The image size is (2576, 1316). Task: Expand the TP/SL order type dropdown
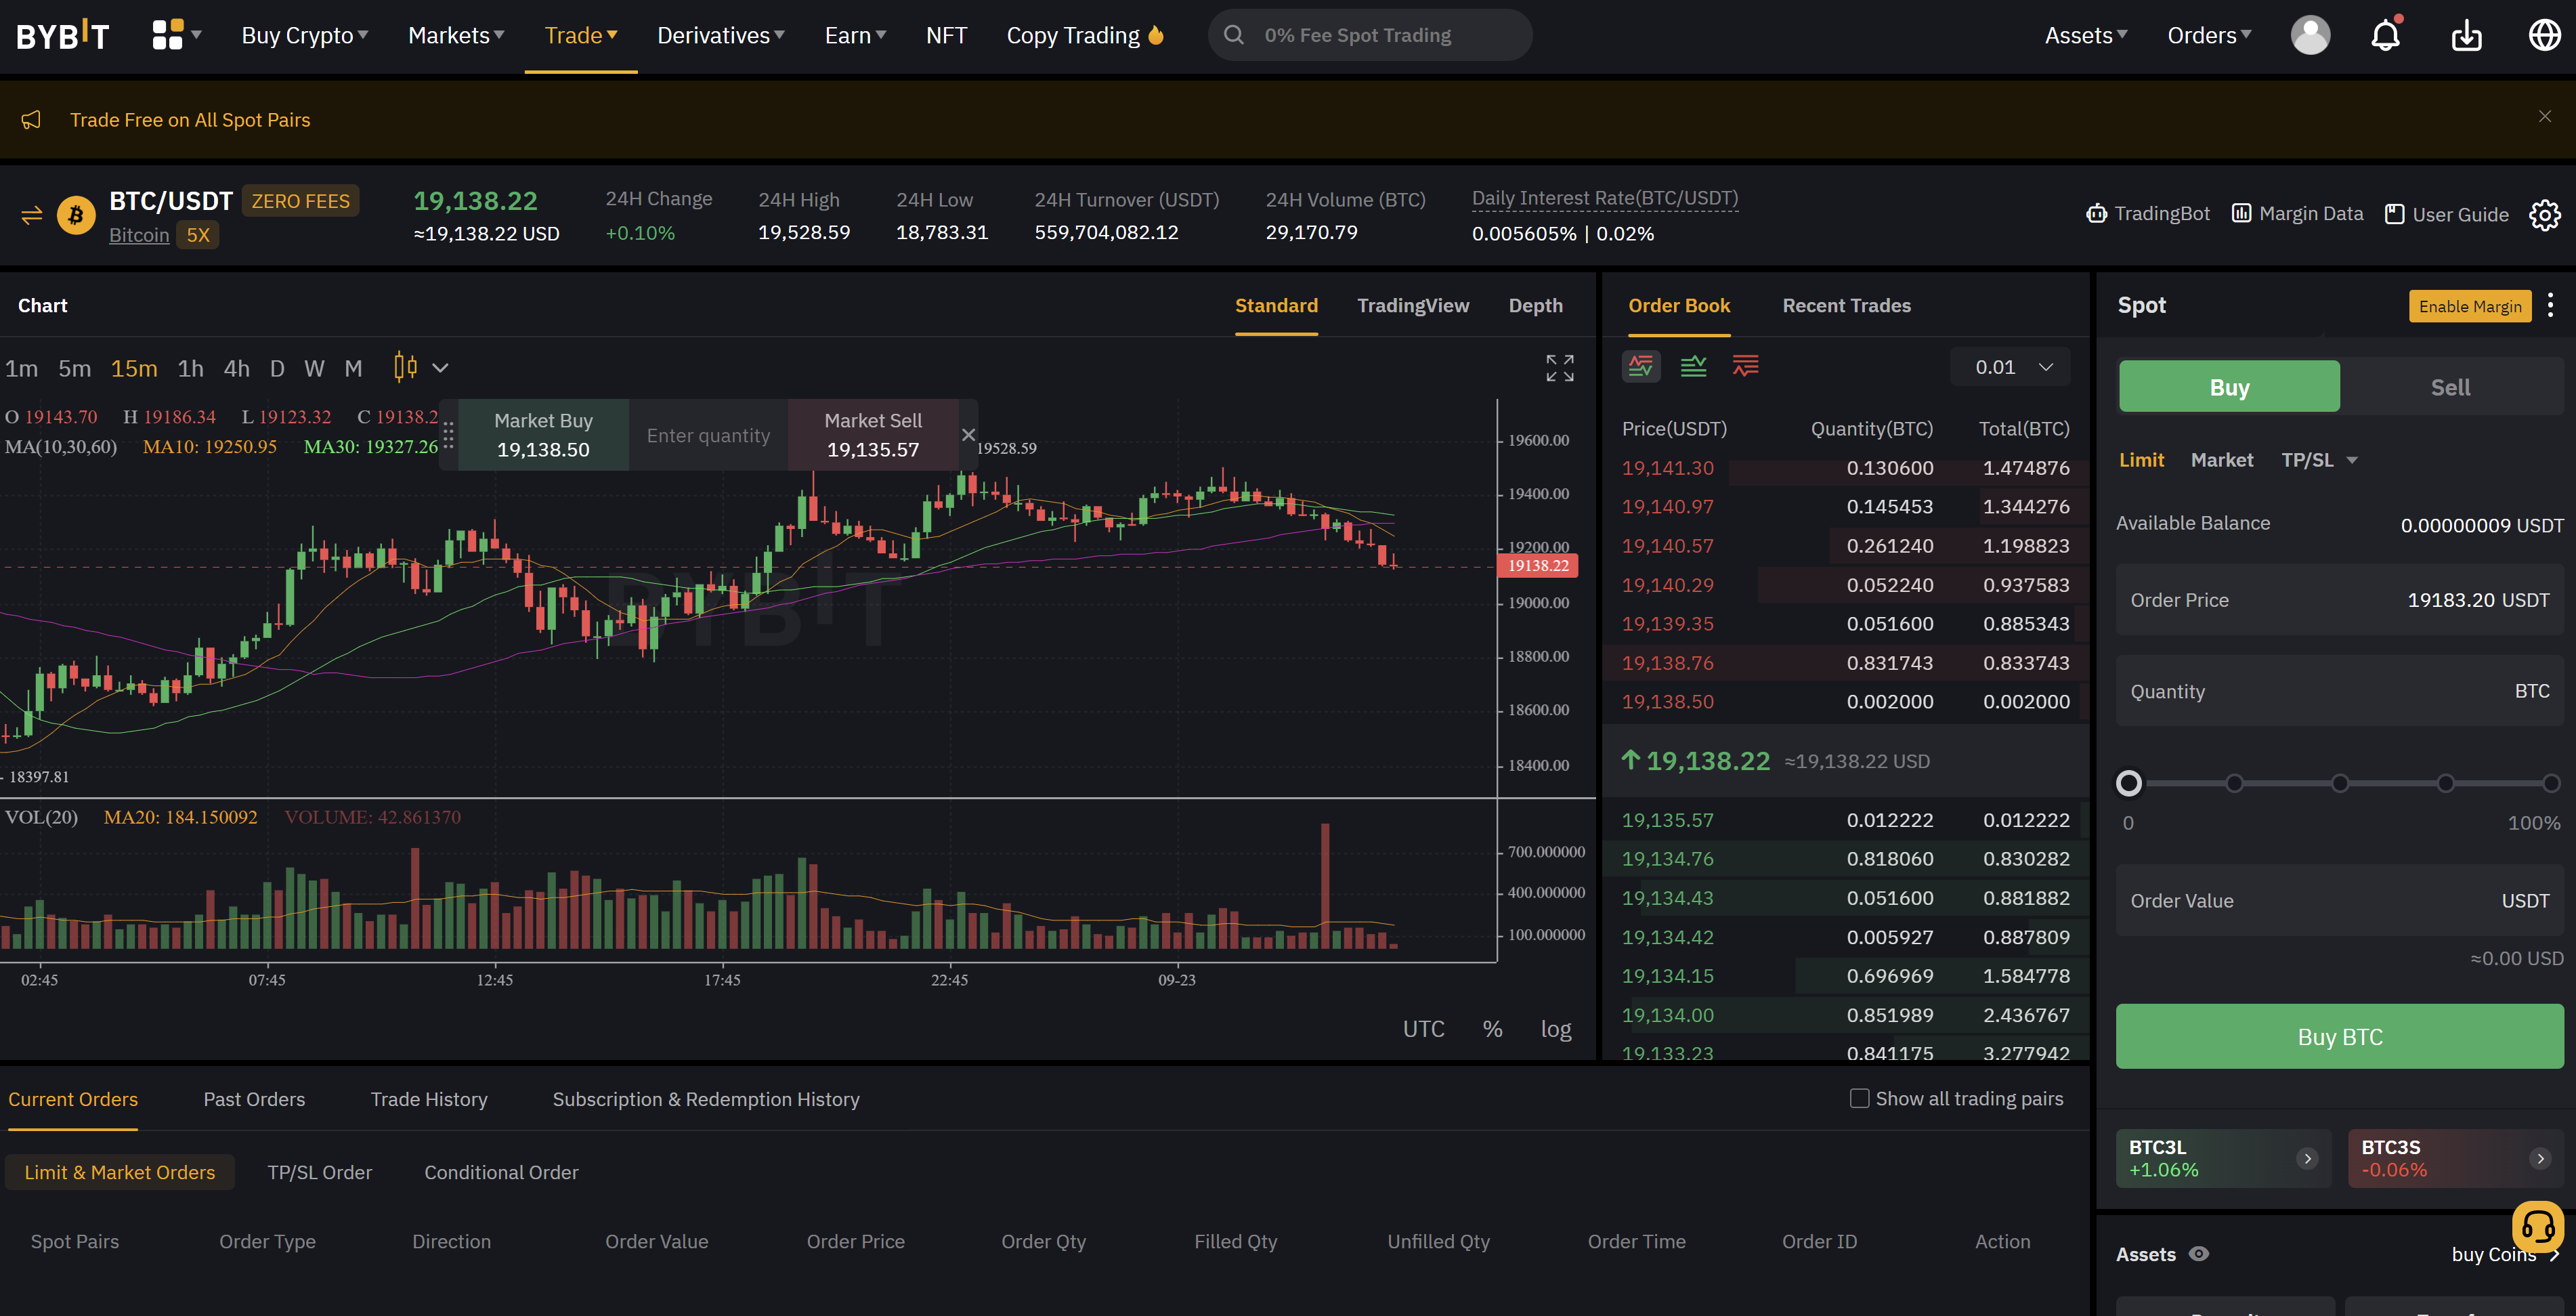tap(2319, 460)
